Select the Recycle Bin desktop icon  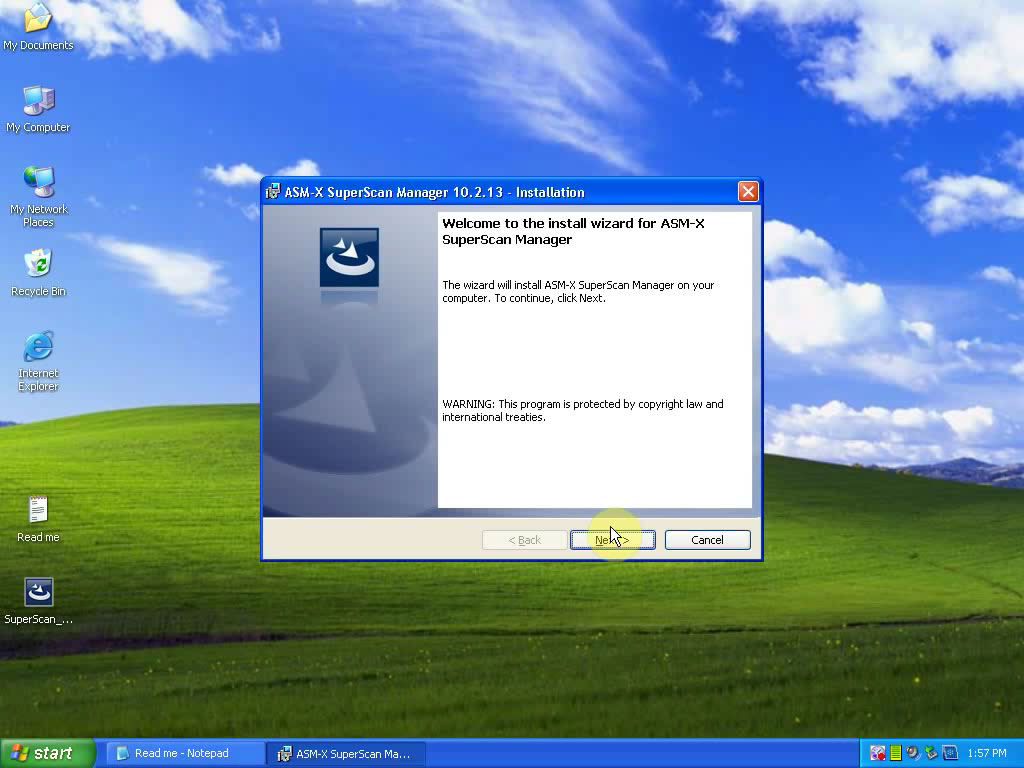coord(38,273)
